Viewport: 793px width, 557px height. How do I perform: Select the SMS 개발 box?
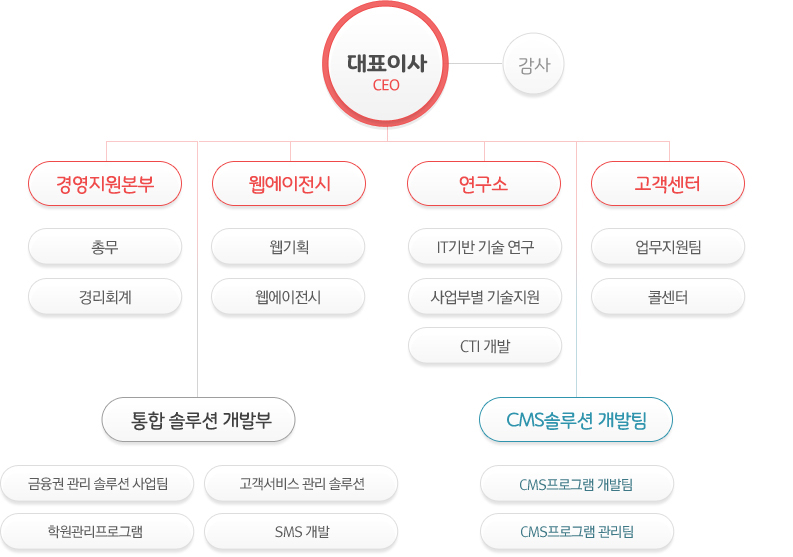[x=301, y=531]
